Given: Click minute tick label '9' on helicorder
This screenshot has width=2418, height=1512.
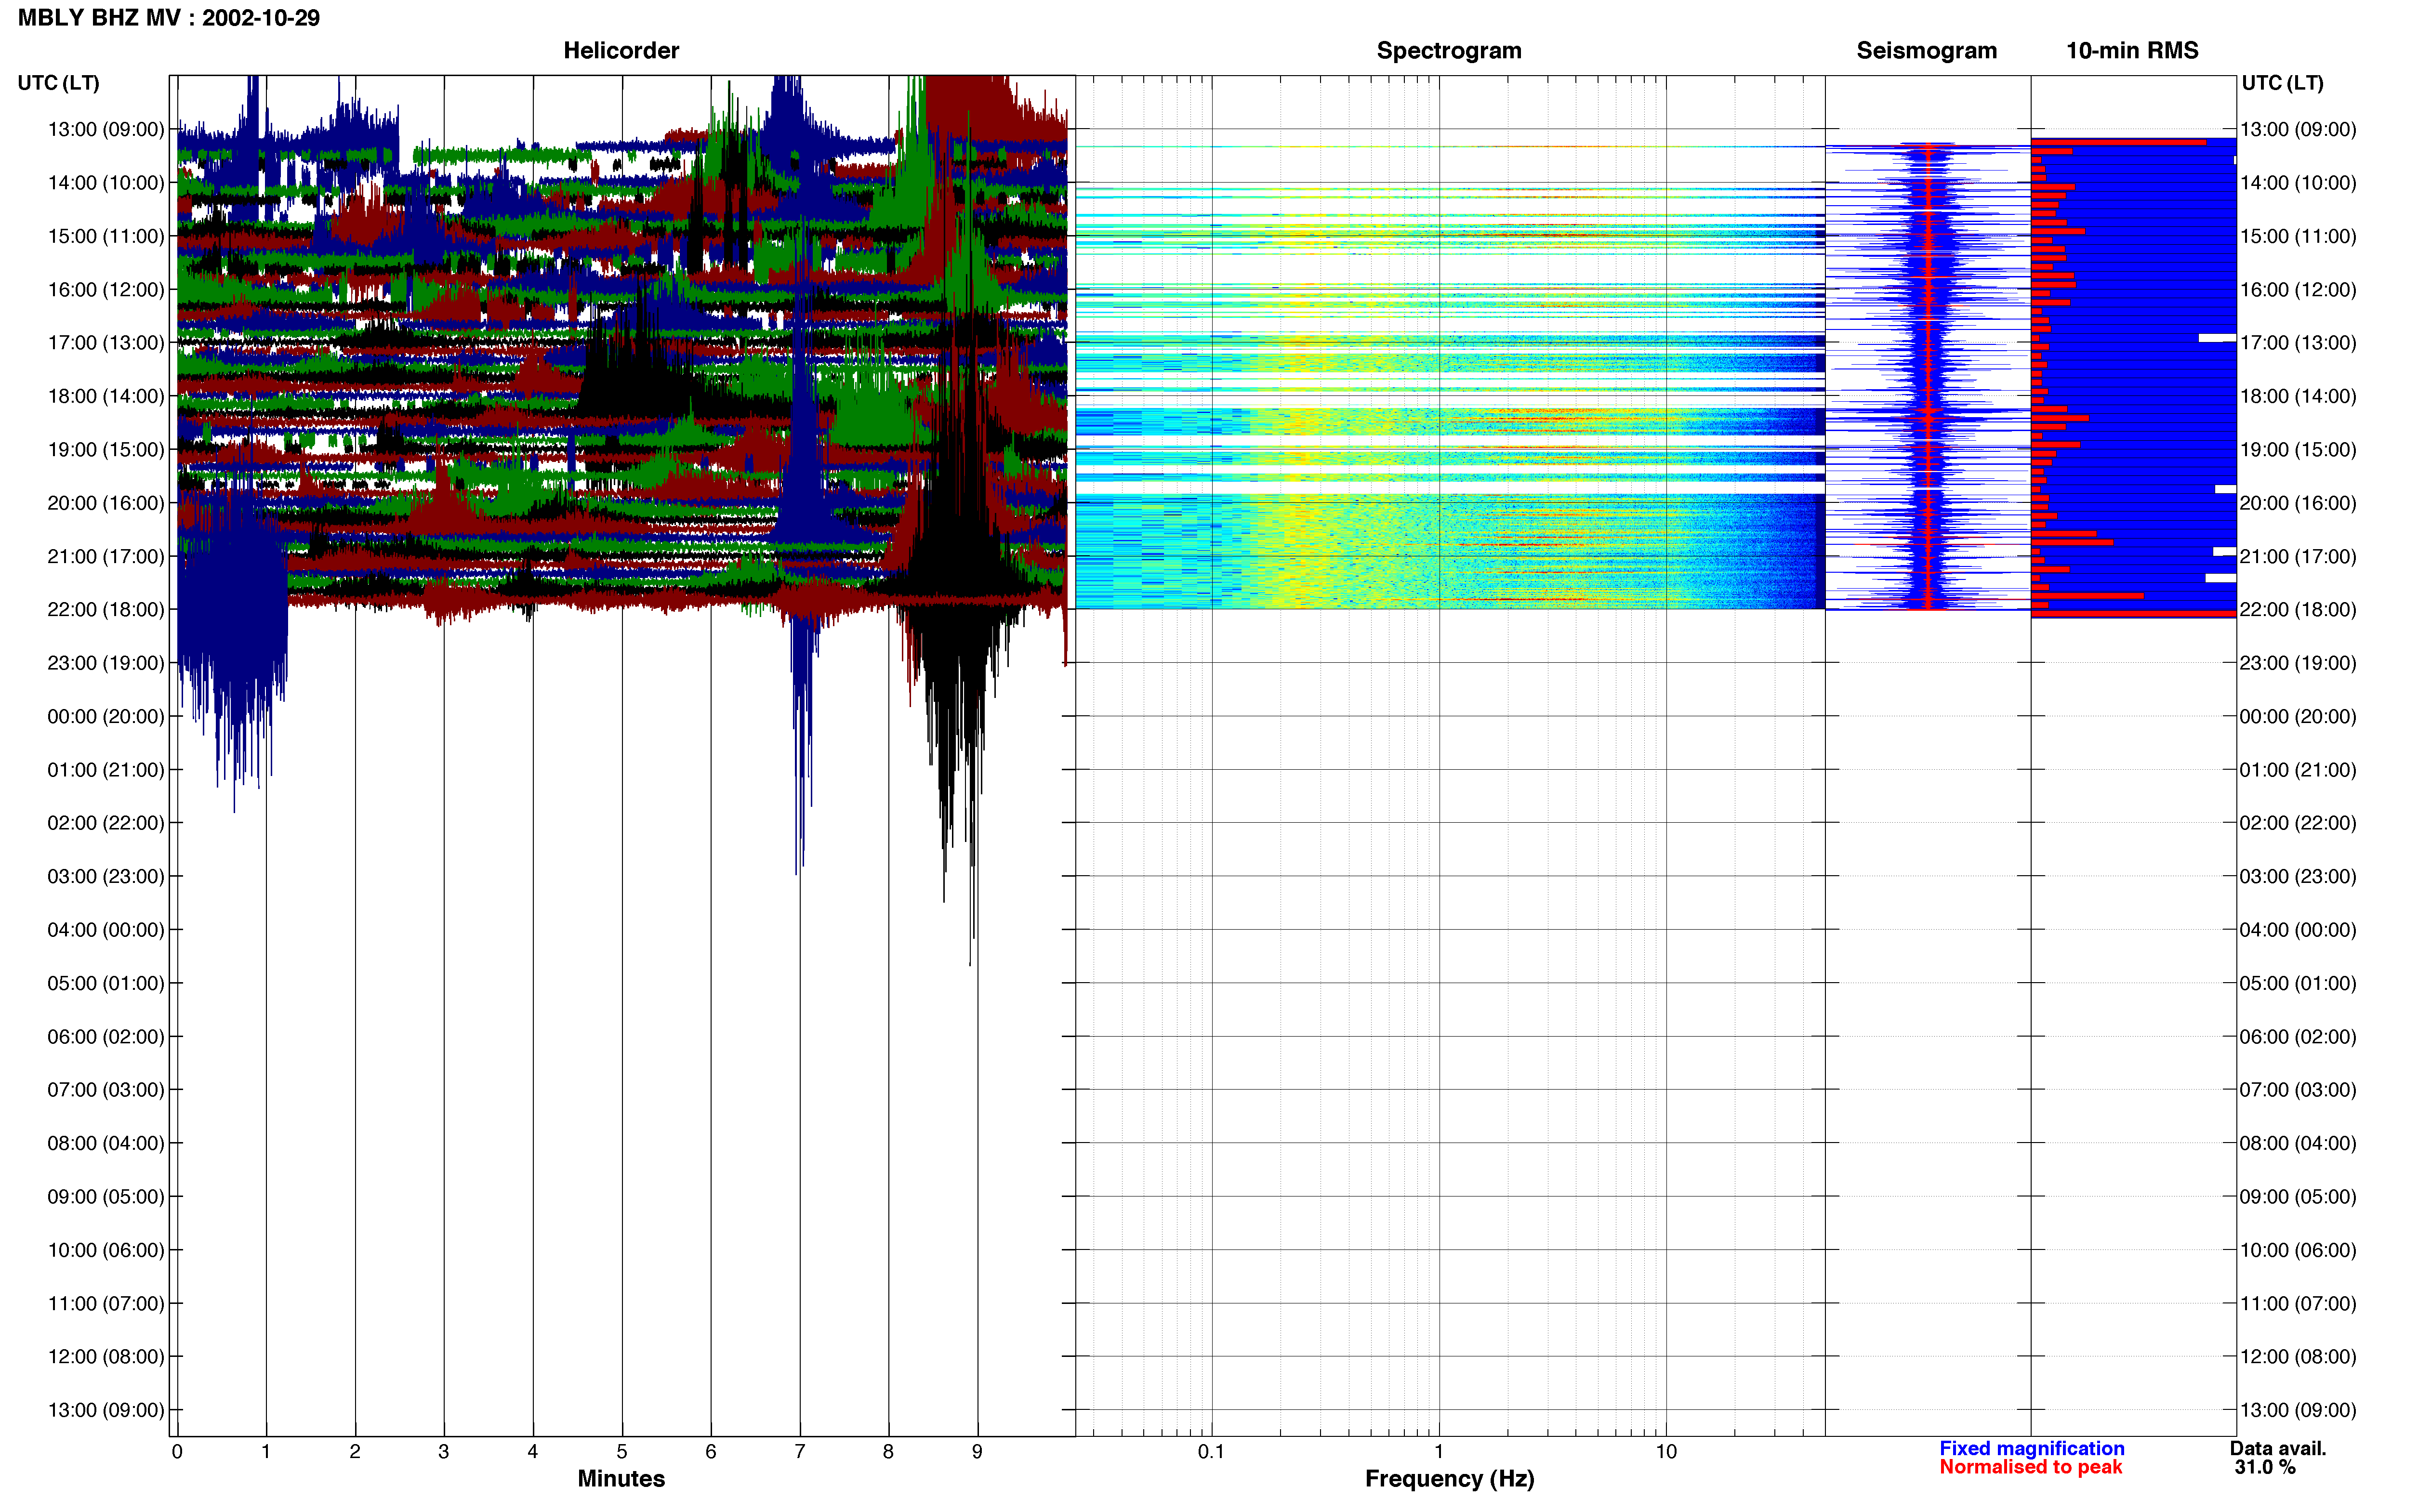Looking at the screenshot, I should tap(977, 1452).
